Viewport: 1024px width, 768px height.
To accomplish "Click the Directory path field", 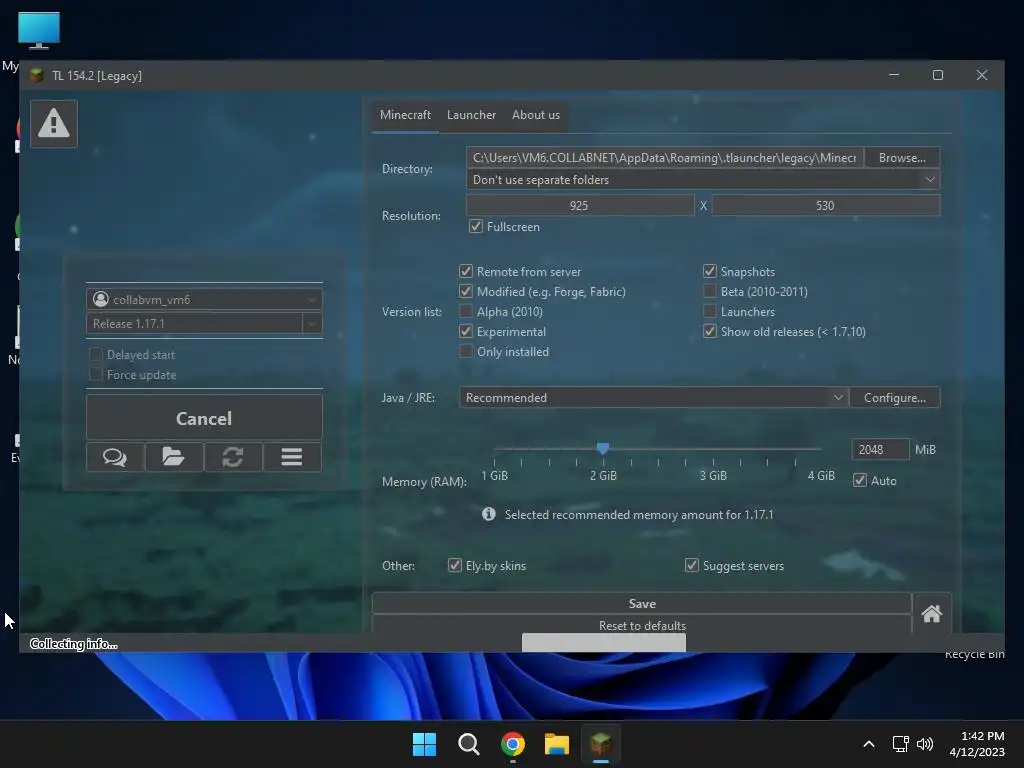I will point(665,157).
